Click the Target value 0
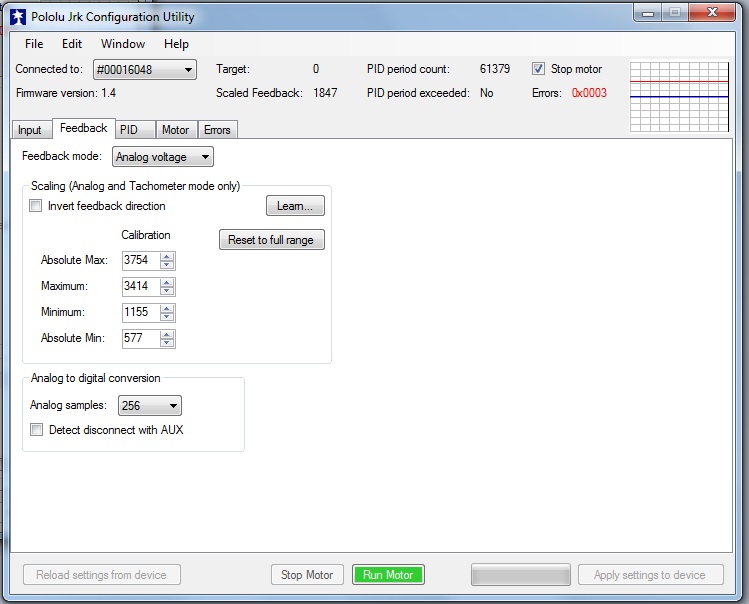 pos(316,69)
